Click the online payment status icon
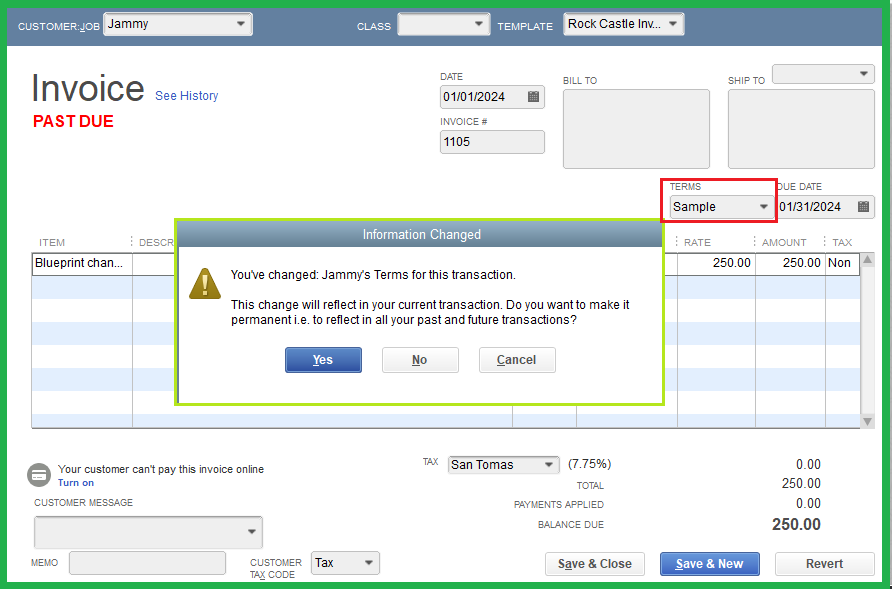Viewport: 892px width, 589px height. [38, 475]
